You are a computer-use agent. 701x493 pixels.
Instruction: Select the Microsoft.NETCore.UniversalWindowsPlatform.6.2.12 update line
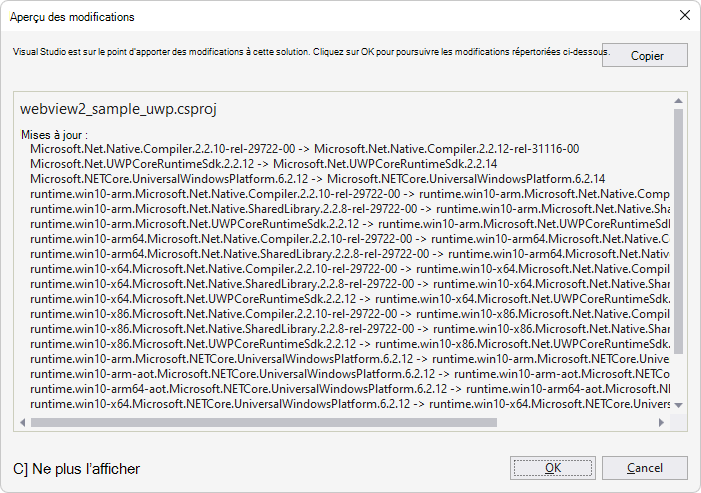click(317, 179)
